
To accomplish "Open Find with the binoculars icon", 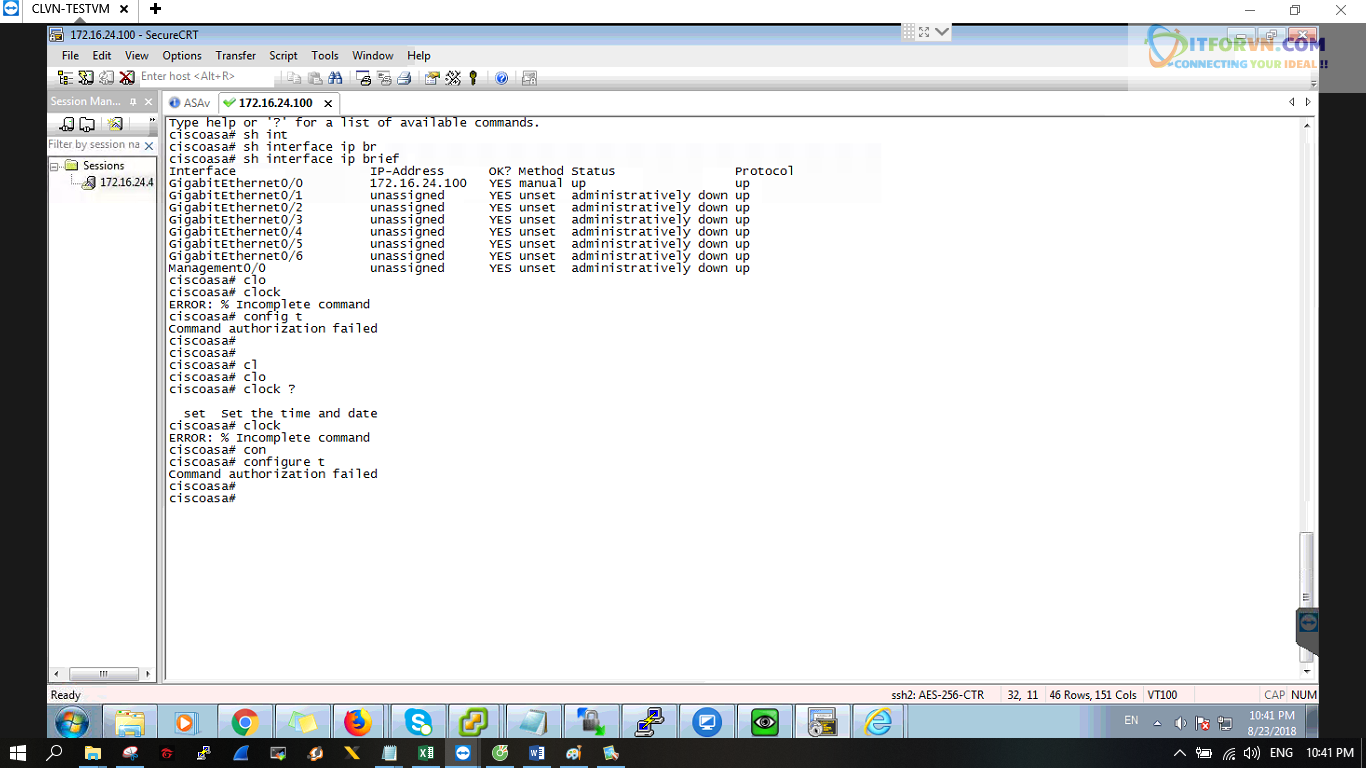I will point(335,77).
